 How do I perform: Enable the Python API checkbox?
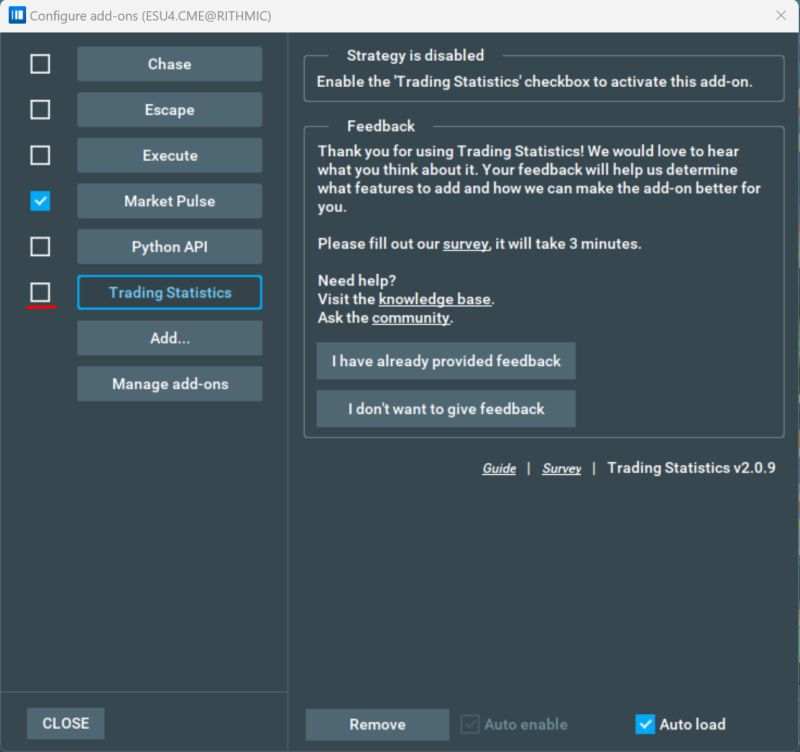pos(40,246)
